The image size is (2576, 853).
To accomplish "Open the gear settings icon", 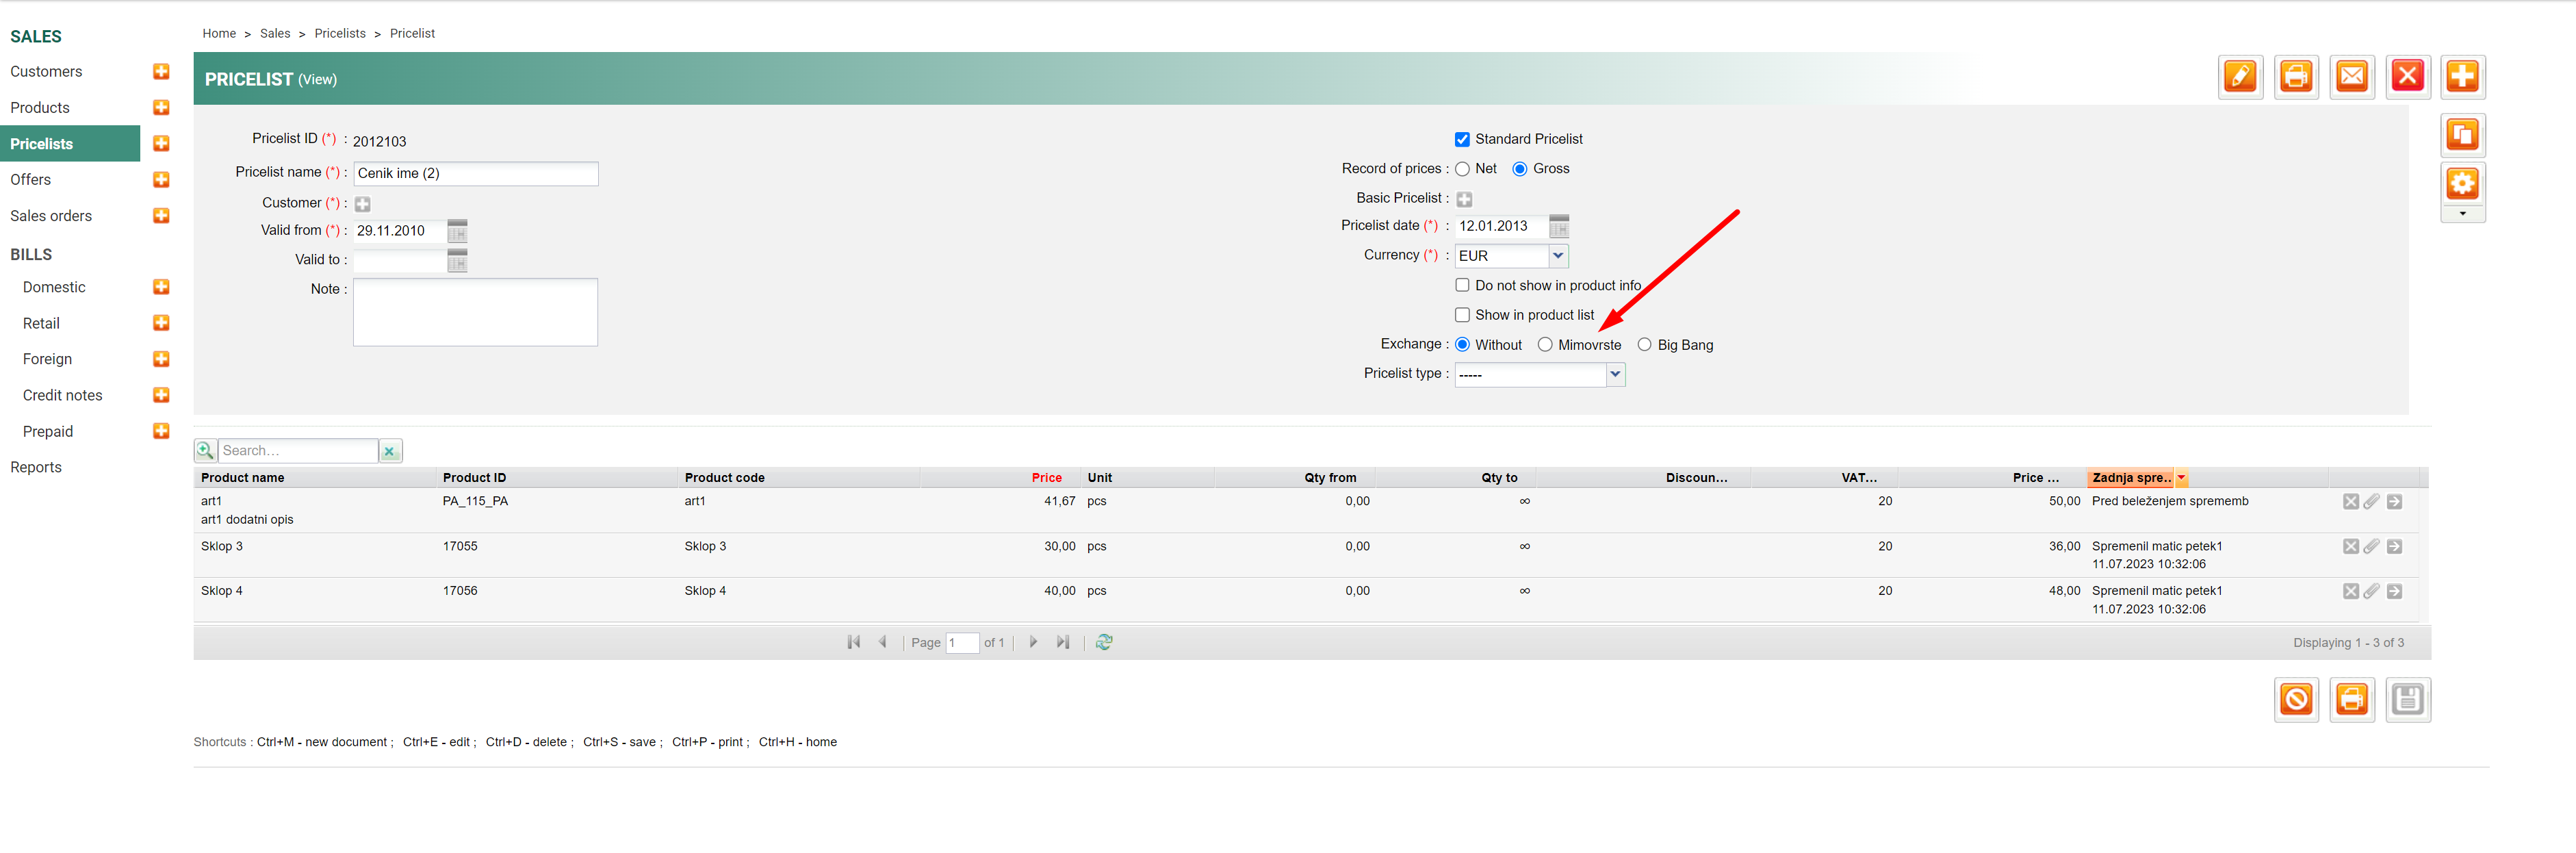I will click(x=2462, y=183).
